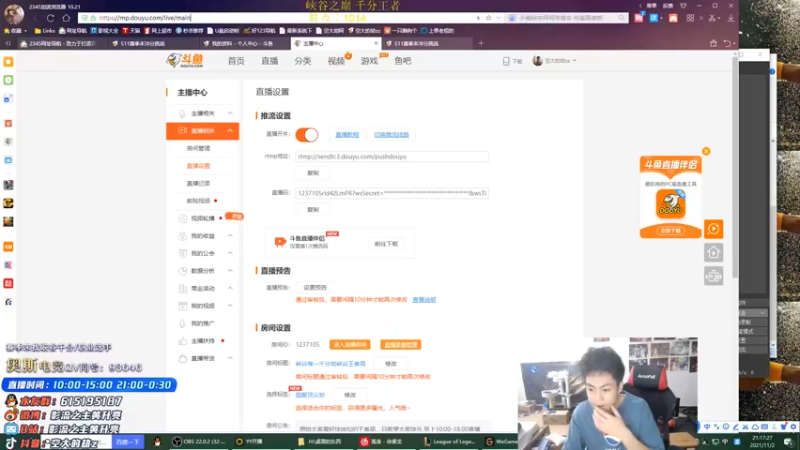800x450 pixels.
Task: Click the 直播码 stream key field
Action: click(392, 193)
